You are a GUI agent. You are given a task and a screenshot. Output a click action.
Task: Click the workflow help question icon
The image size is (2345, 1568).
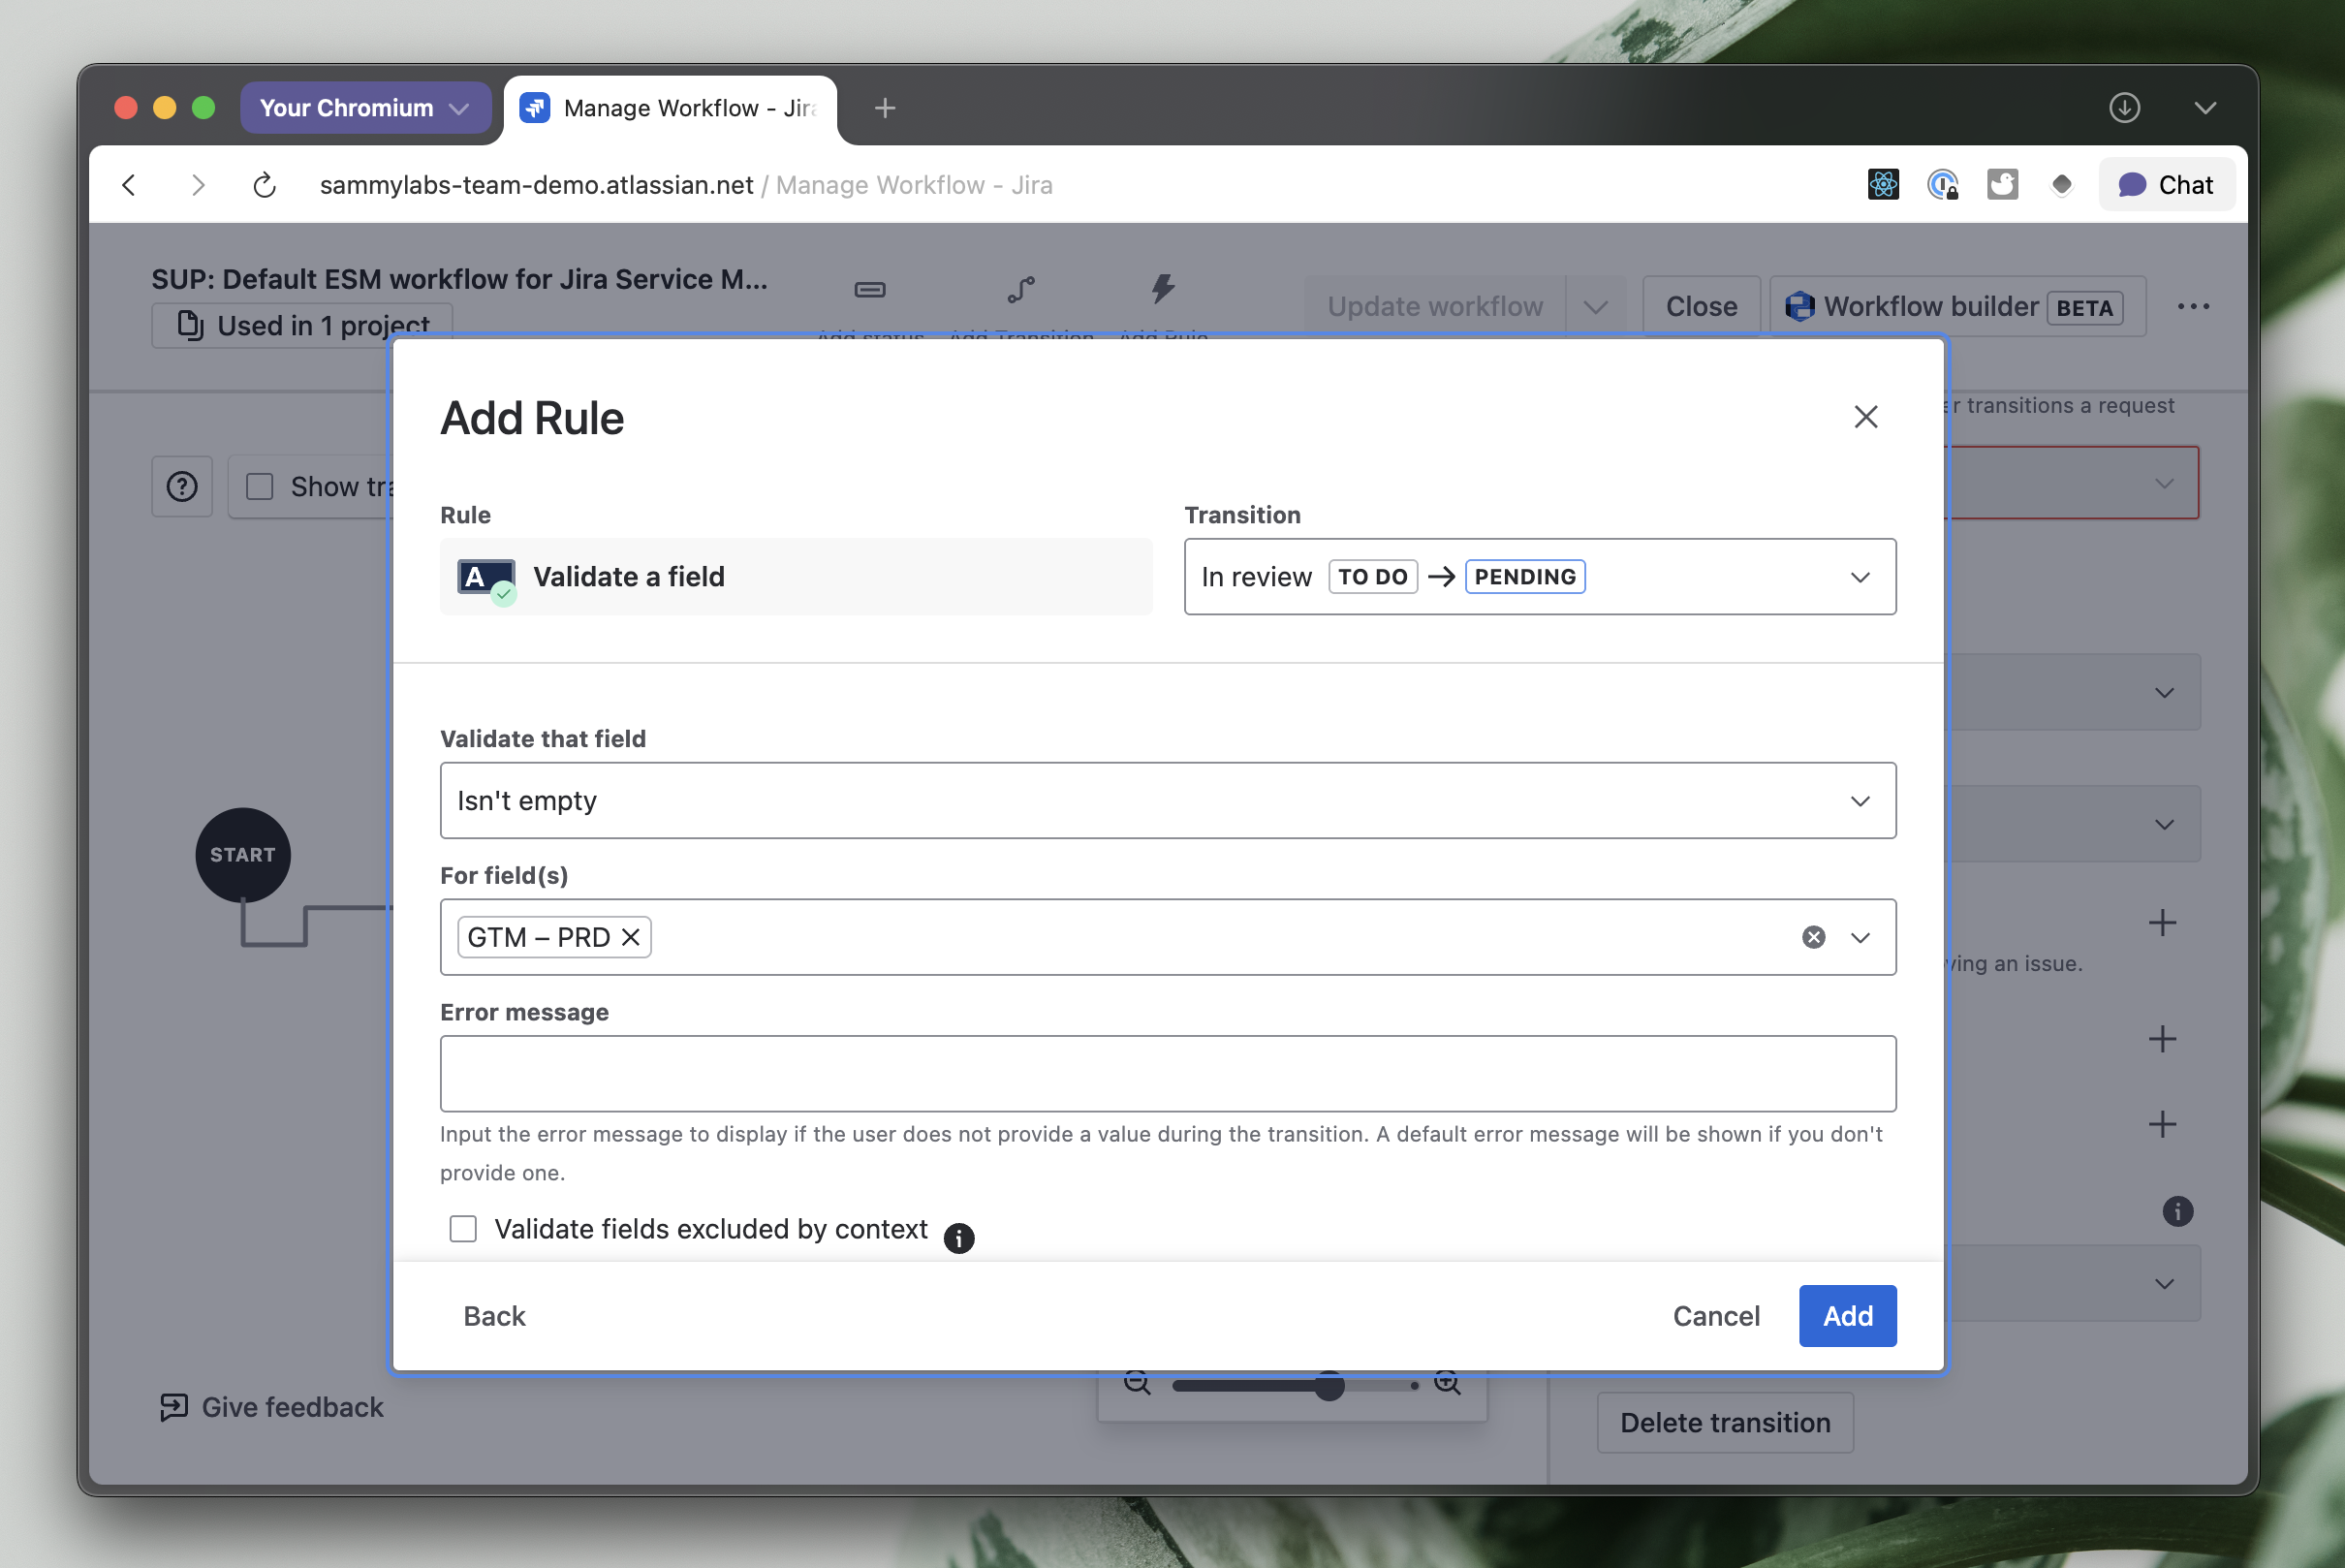(x=182, y=487)
